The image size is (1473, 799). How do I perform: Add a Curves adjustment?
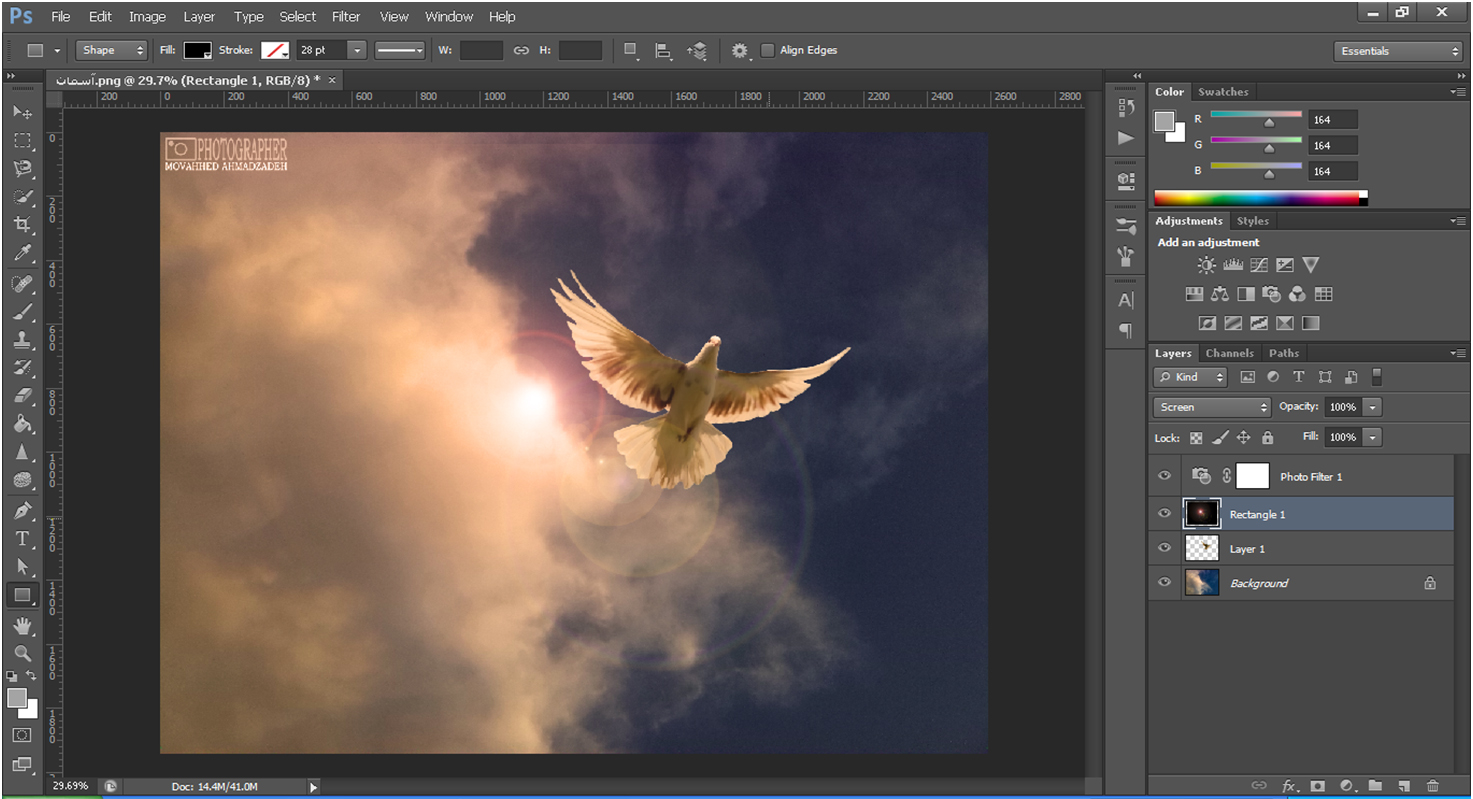click(1259, 265)
